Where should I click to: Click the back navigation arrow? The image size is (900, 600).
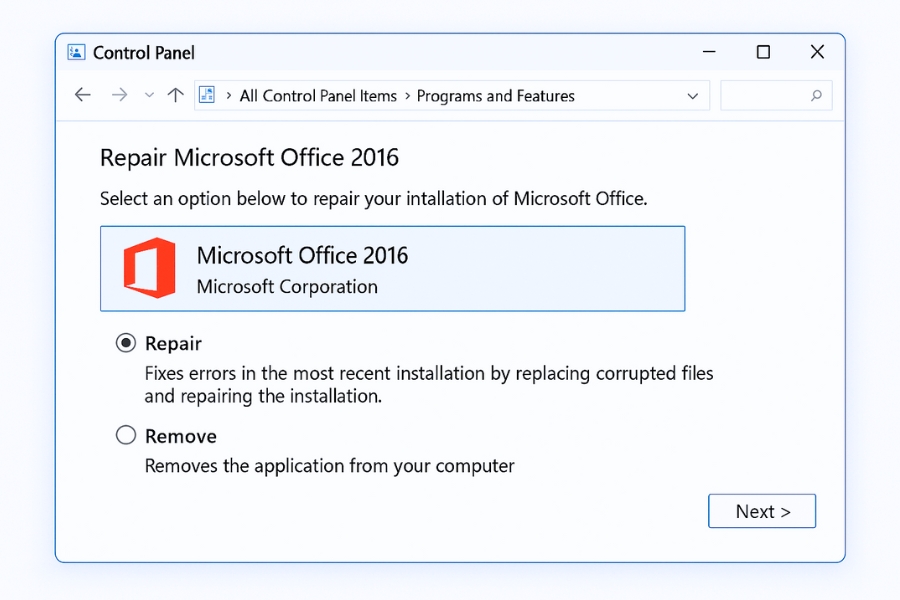click(x=83, y=94)
